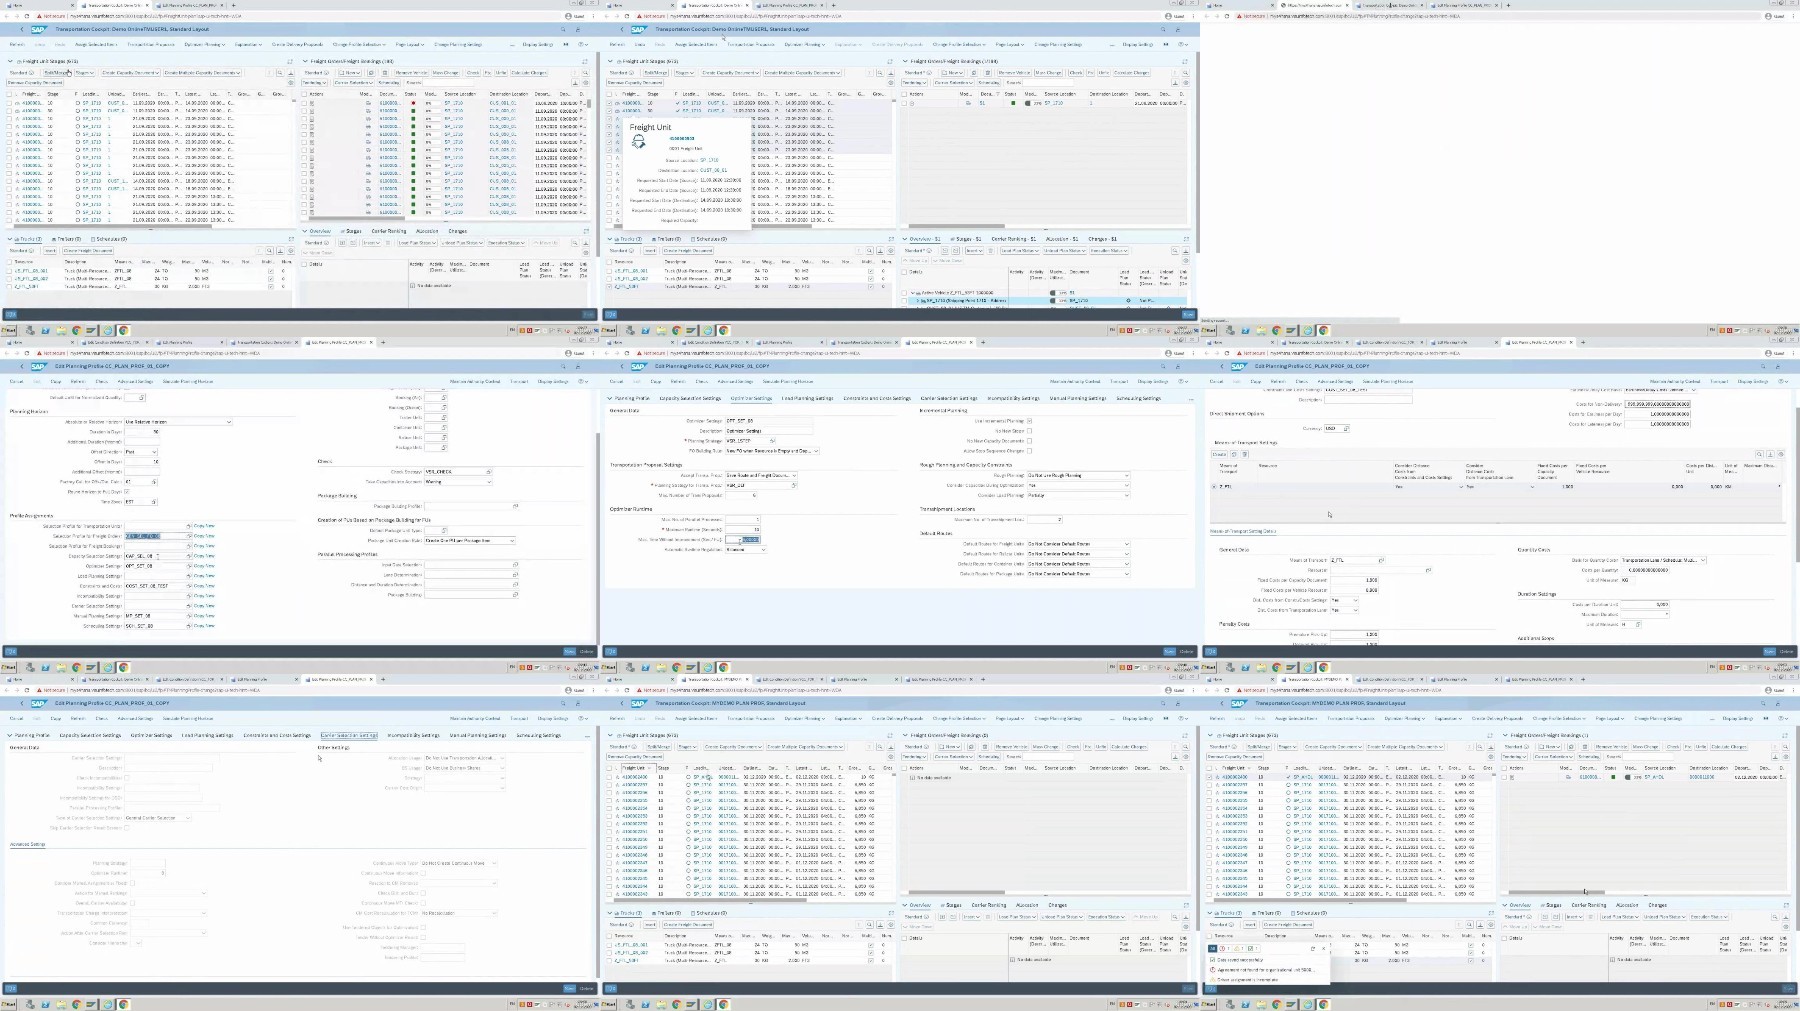
Task: Close the data saved message popup
Action: (x=1324, y=948)
